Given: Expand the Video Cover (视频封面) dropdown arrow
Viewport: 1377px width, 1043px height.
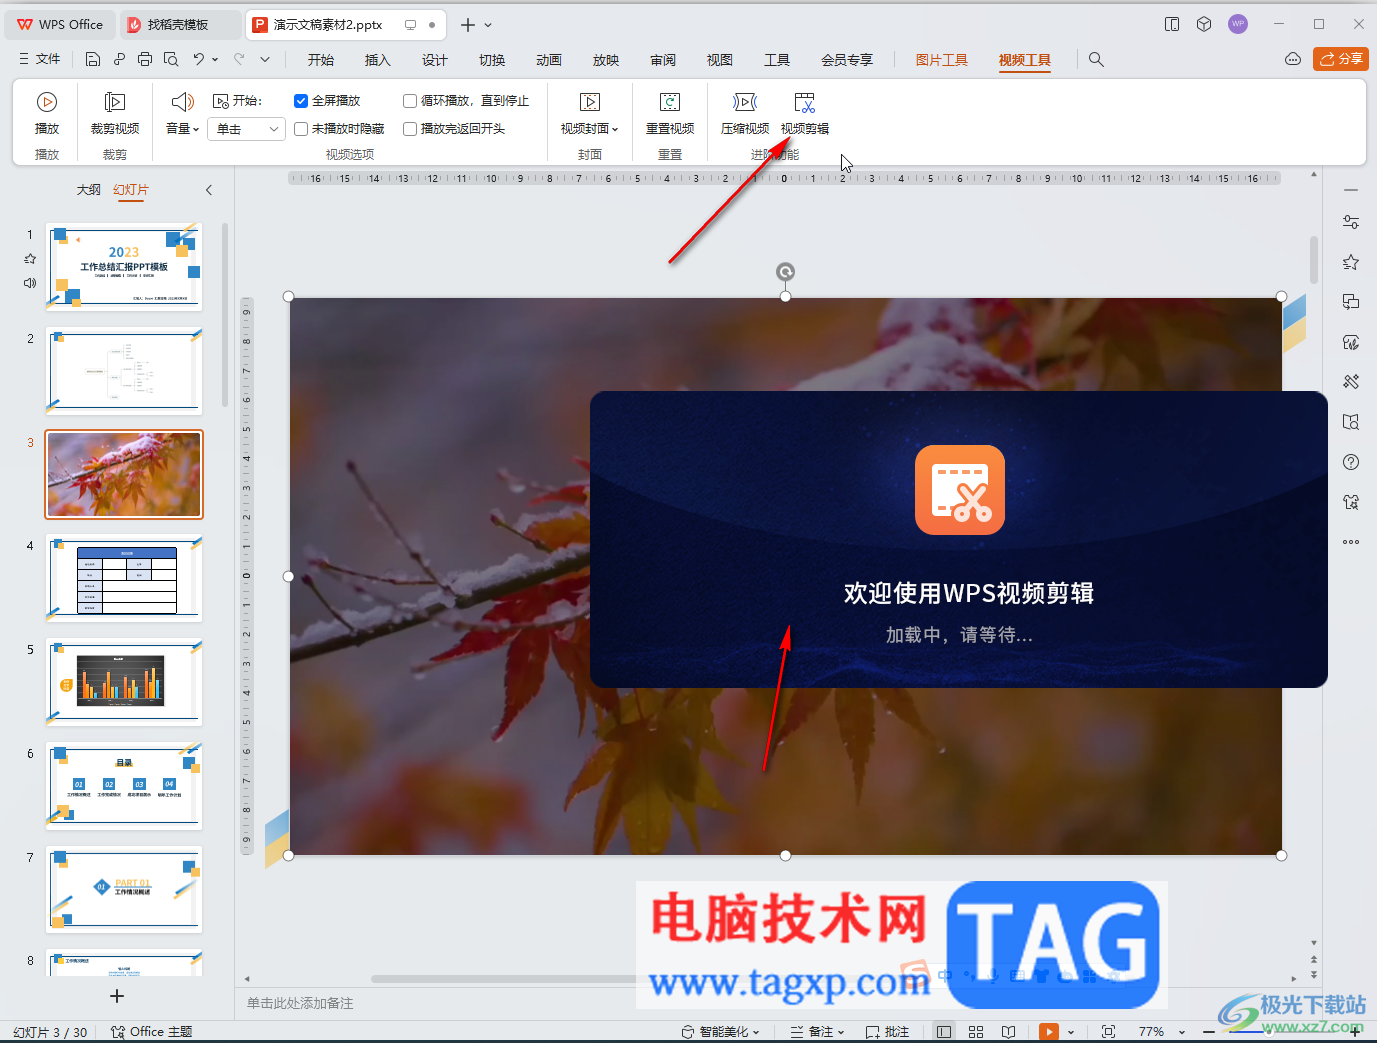Looking at the screenshot, I should coord(615,129).
